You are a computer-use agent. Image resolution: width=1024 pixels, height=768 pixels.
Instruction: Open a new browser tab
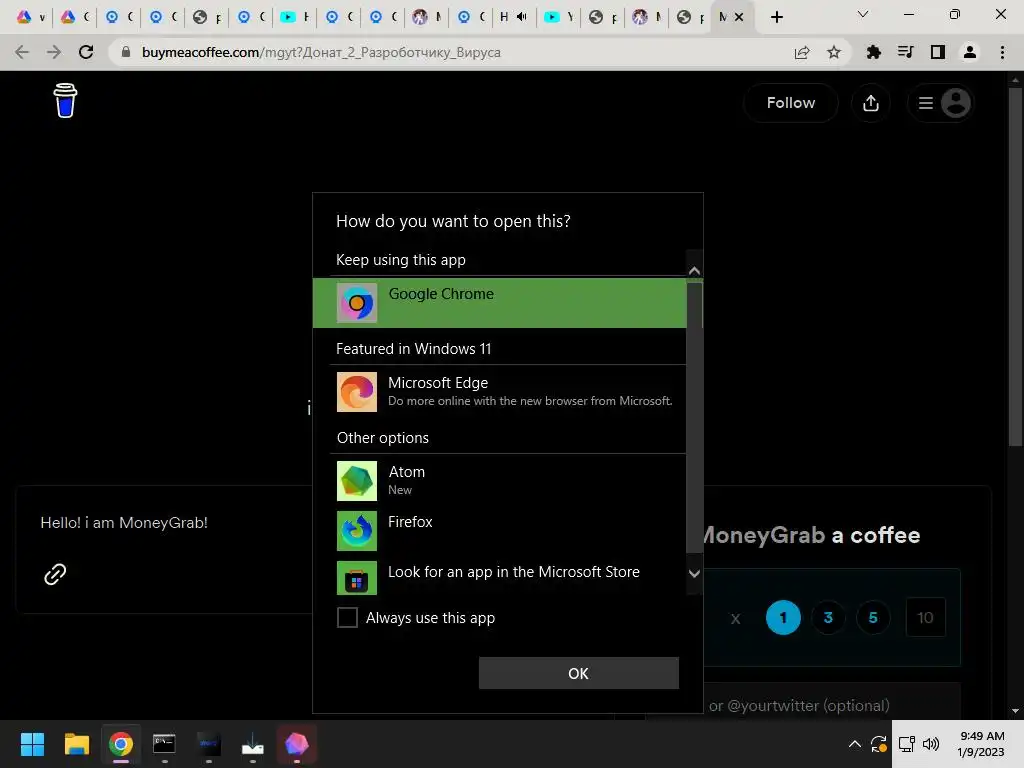tap(776, 17)
